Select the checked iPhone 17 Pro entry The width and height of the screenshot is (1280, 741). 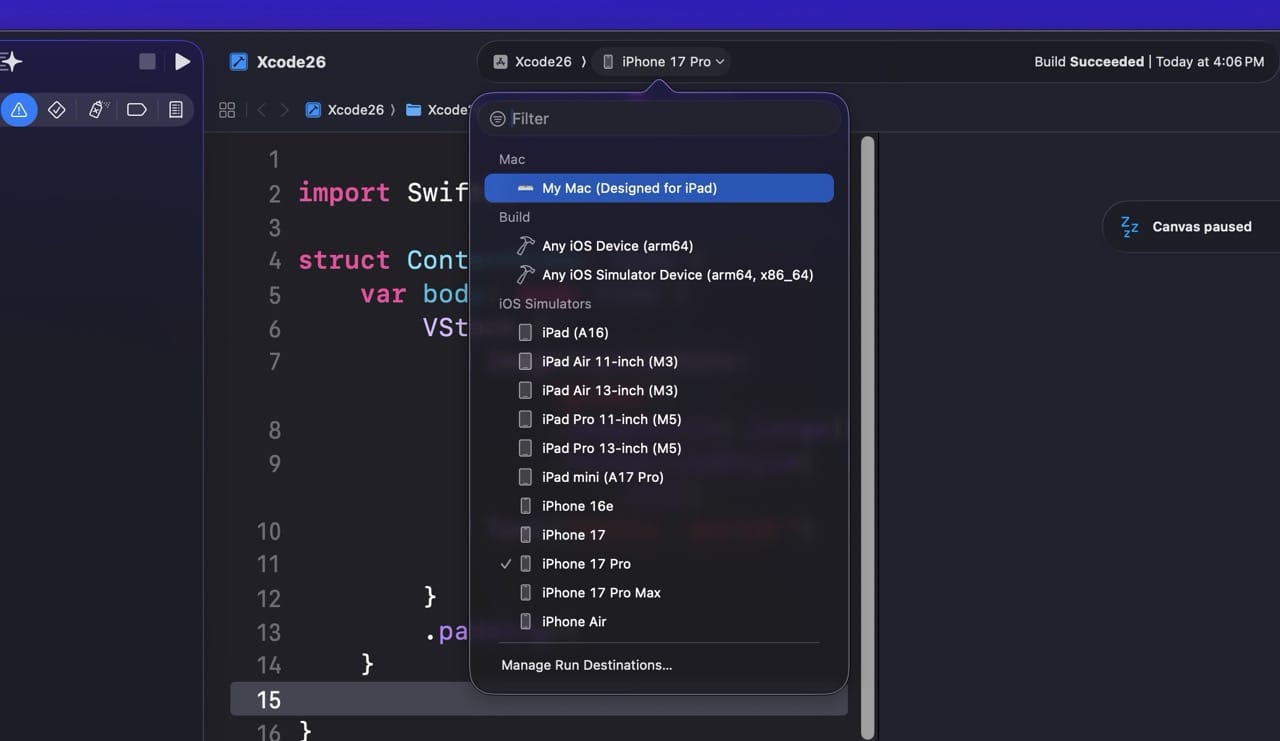659,564
